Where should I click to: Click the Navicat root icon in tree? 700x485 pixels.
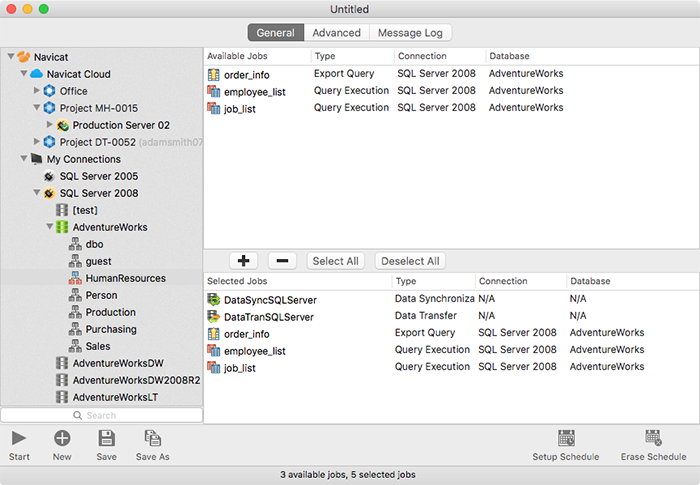point(24,57)
